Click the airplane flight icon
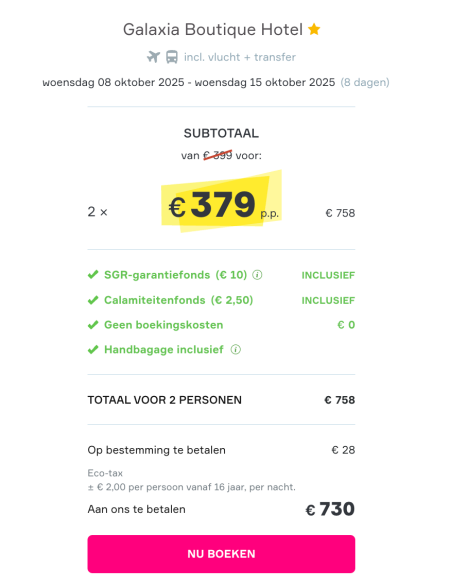The width and height of the screenshot is (450, 585). 153,57
